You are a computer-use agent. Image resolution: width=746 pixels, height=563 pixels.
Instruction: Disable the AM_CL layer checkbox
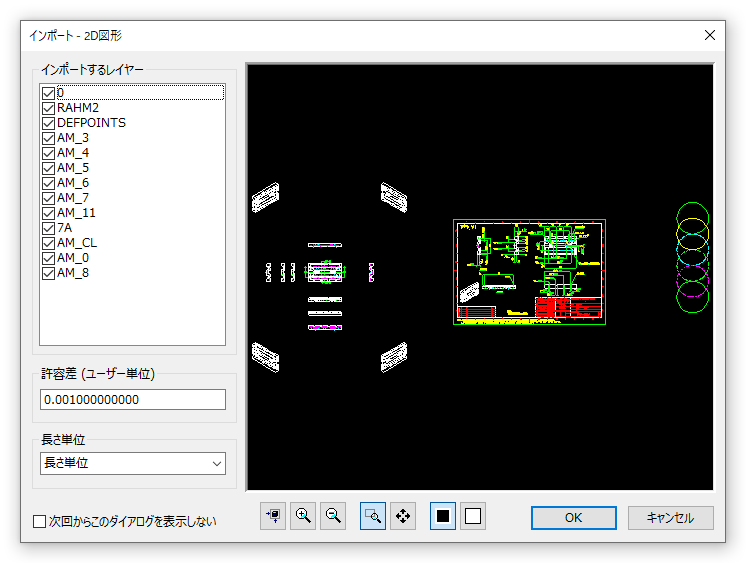point(48,243)
